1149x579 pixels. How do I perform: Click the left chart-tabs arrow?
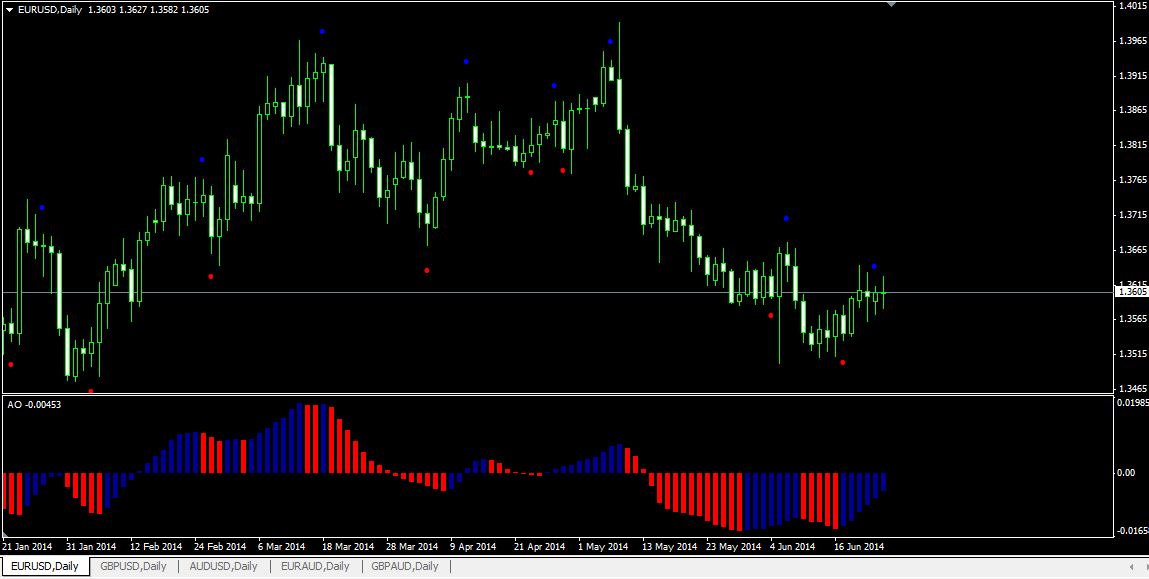point(1131,567)
